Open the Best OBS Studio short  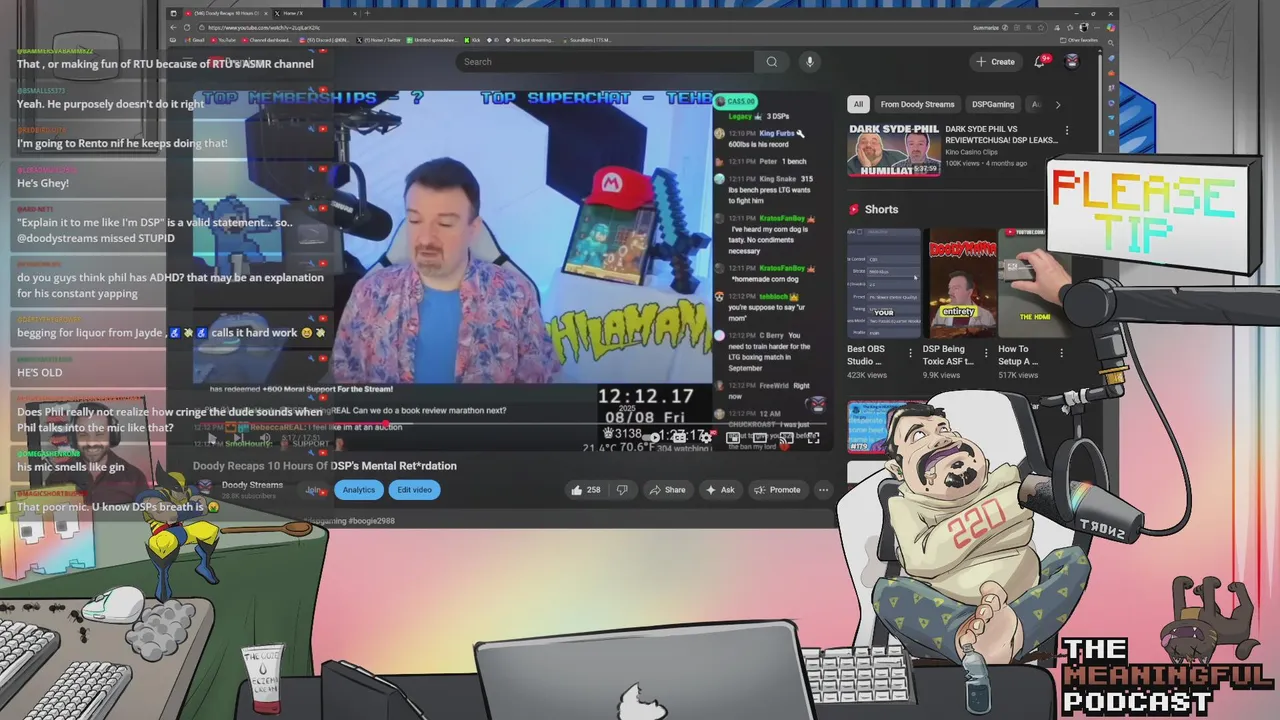click(884, 284)
